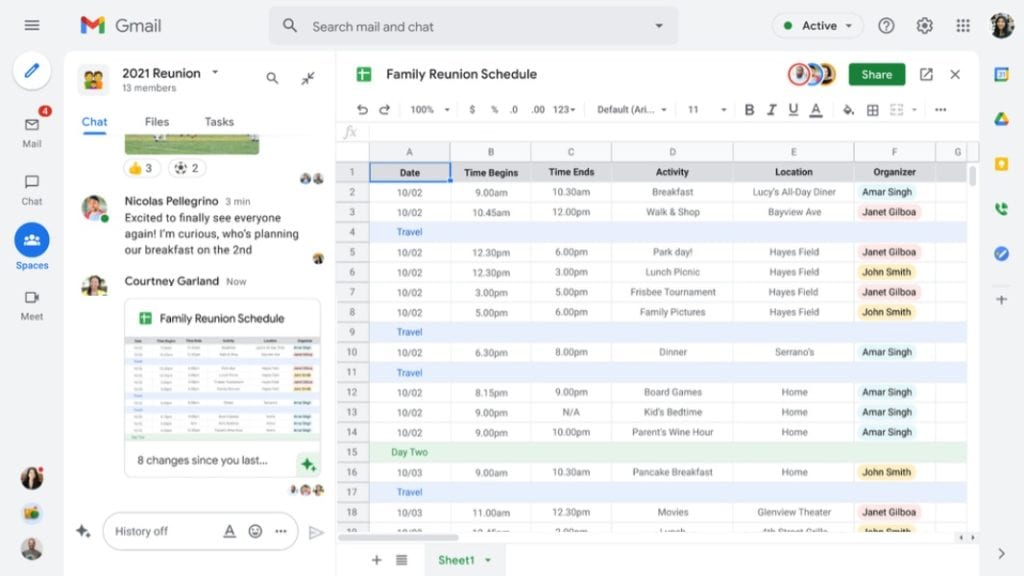Open the borders tool

click(872, 110)
